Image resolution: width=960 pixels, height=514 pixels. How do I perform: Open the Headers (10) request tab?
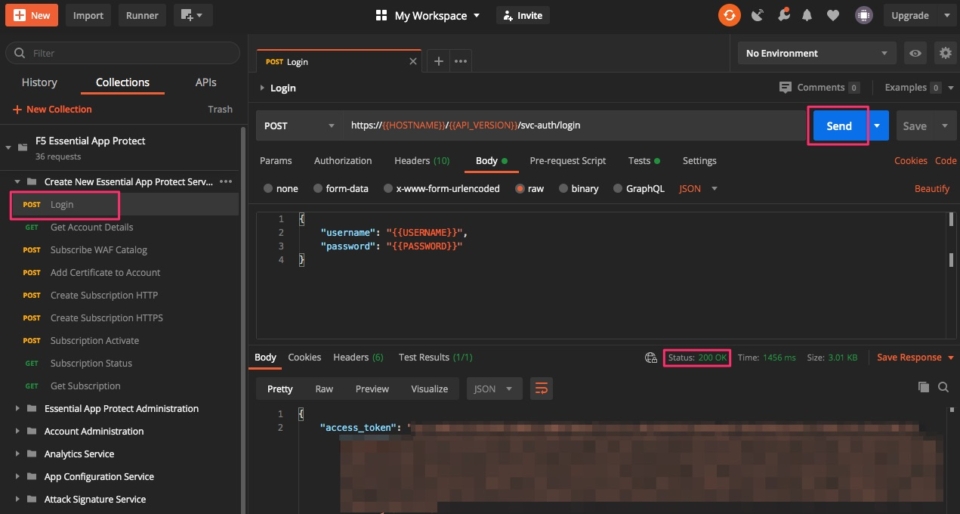422,161
